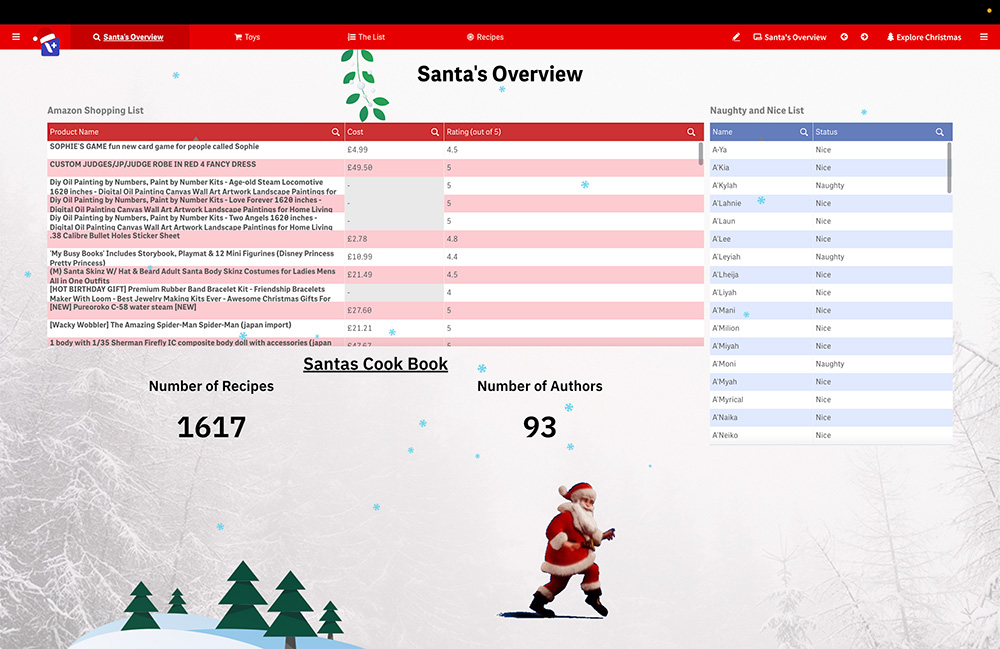
Task: Search the Status column
Action: 939,132
